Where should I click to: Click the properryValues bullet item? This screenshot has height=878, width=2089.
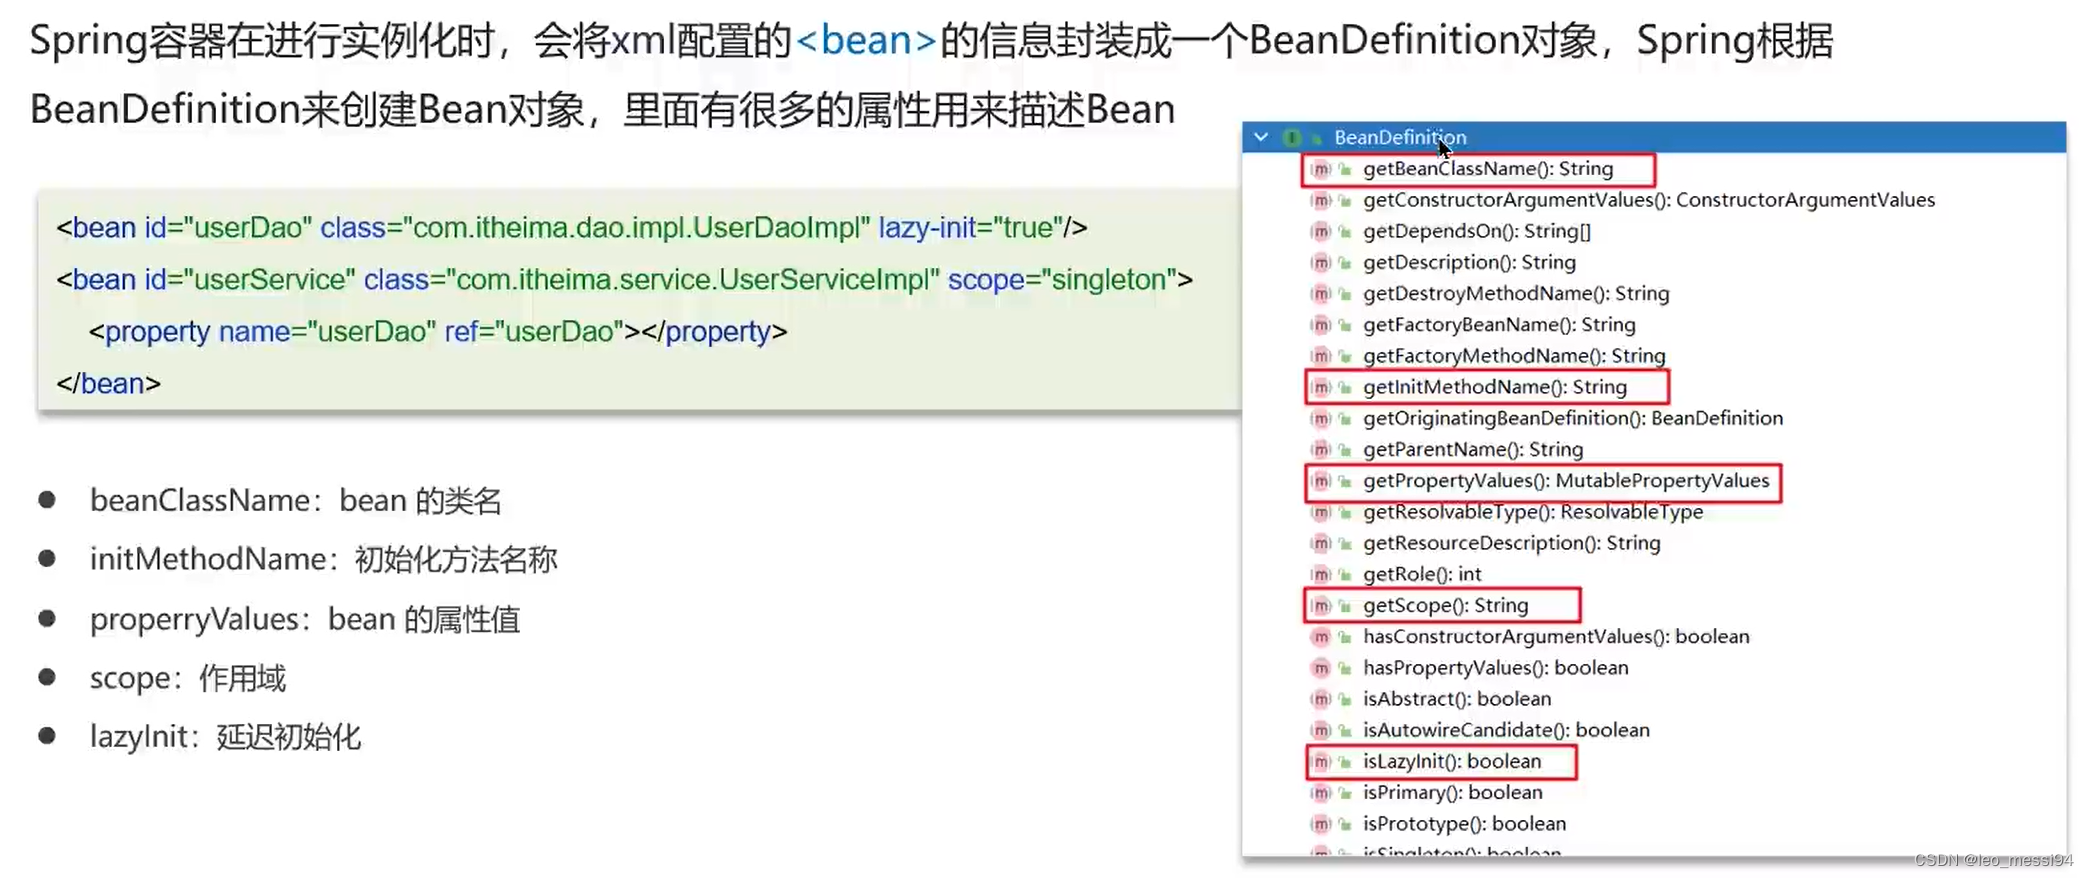(305, 620)
